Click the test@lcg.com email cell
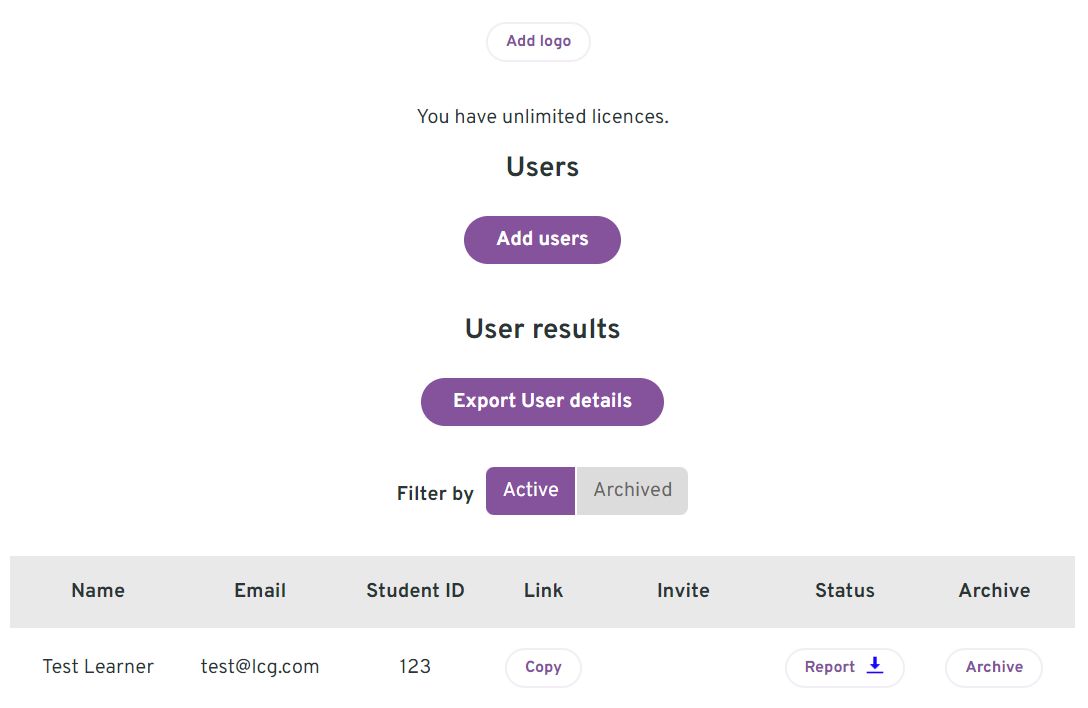This screenshot has width=1088, height=708. pos(260,667)
